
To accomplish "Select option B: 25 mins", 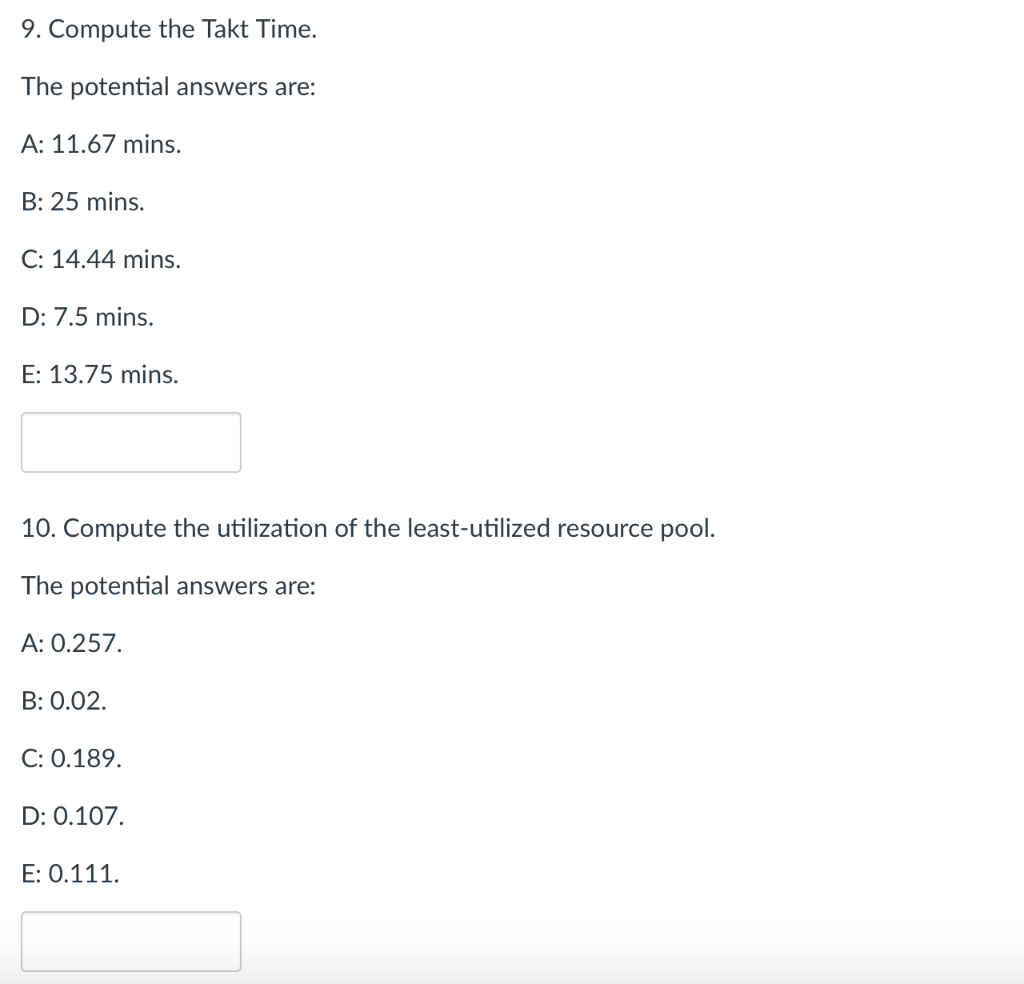I will (82, 202).
